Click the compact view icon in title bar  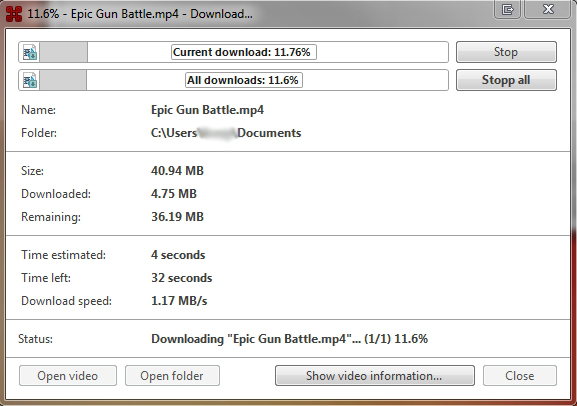click(507, 9)
